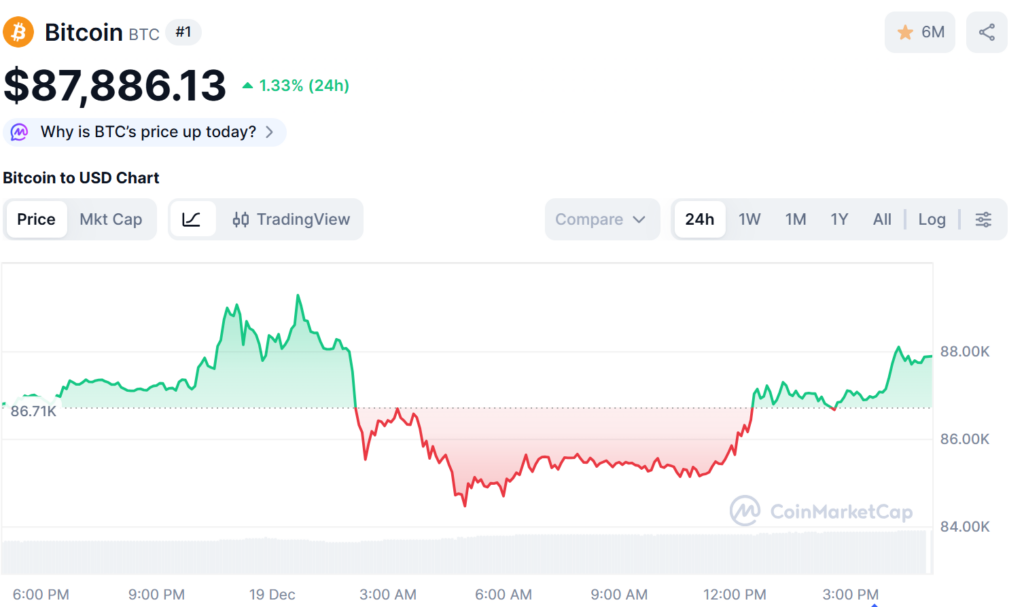This screenshot has height=607, width=1024.
Task: Expand the Compare dropdown
Action: pyautogui.click(x=601, y=220)
